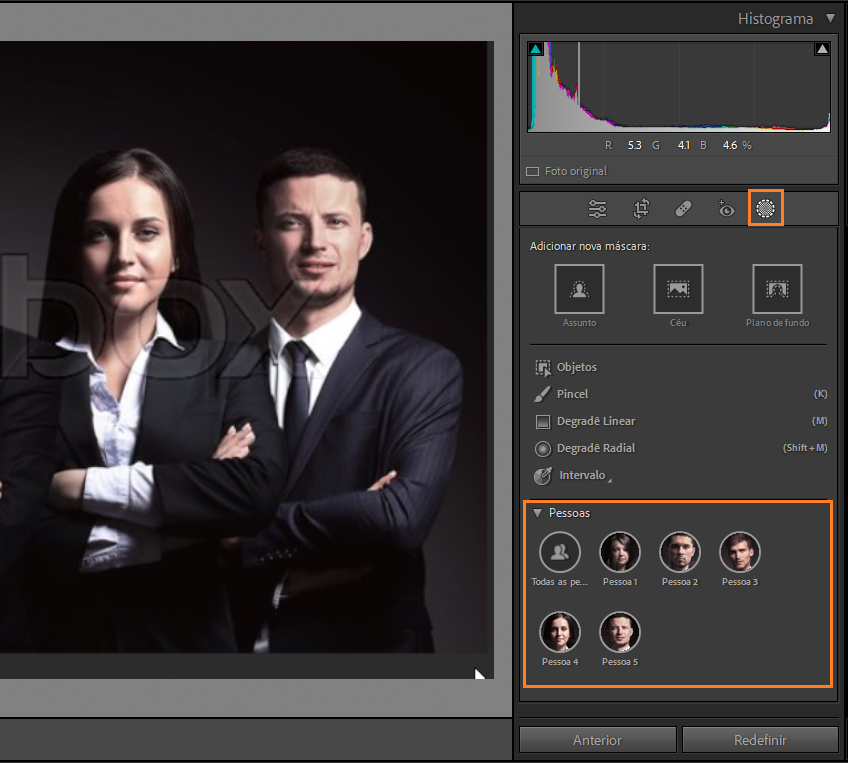Select the Edit sliders tool icon
Image resolution: width=848 pixels, height=763 pixels.
pyautogui.click(x=597, y=209)
